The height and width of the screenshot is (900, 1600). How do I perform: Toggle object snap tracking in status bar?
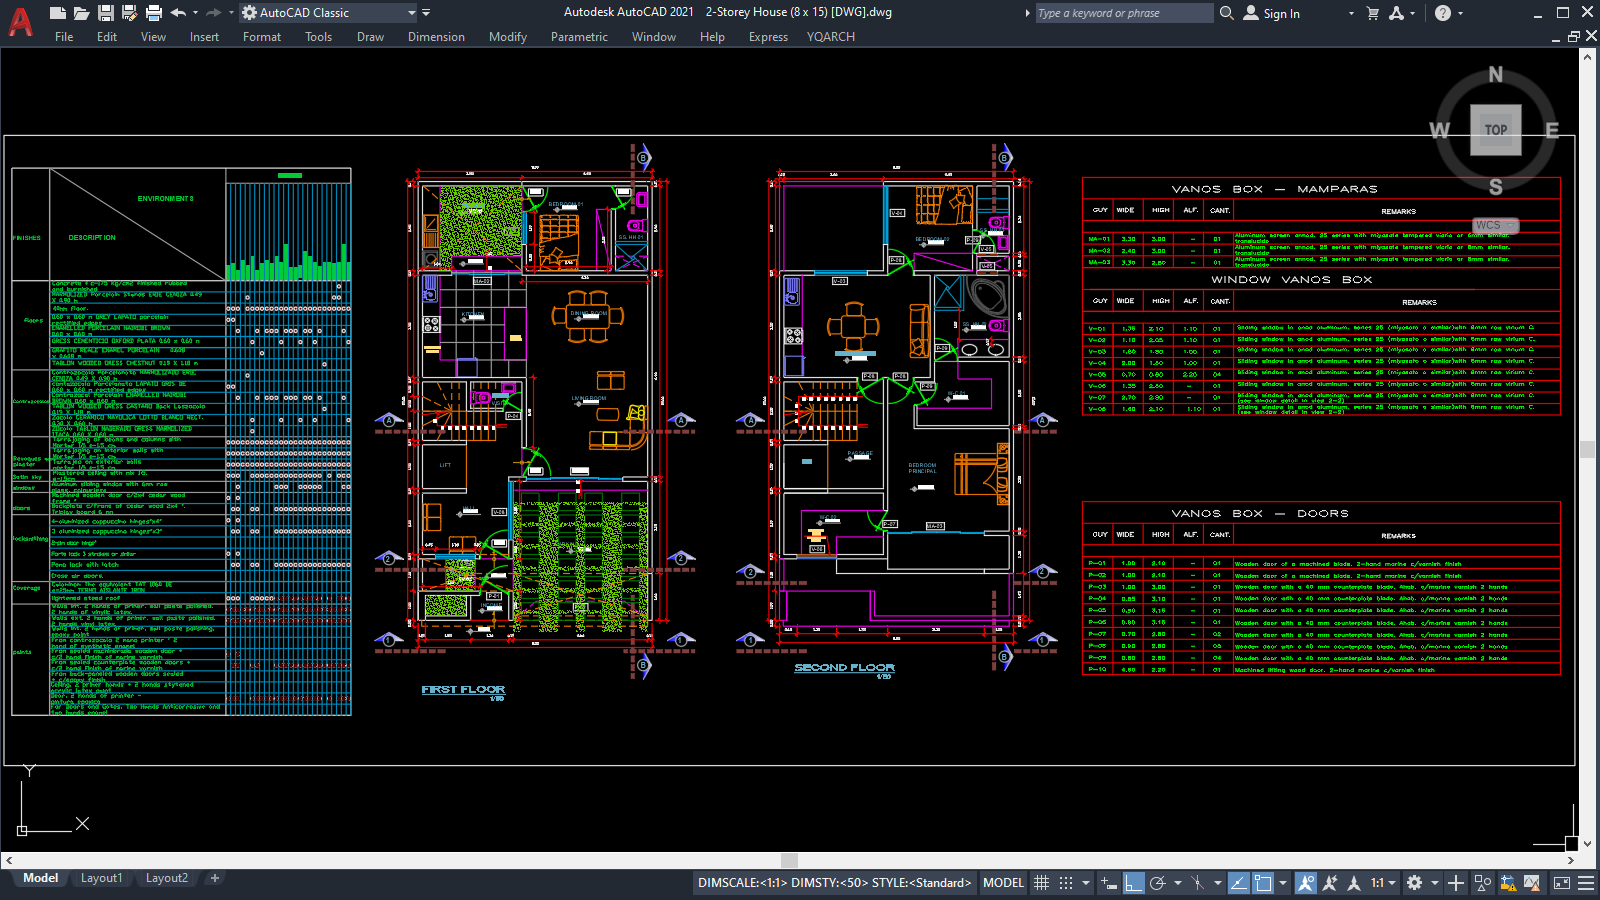click(x=1238, y=883)
